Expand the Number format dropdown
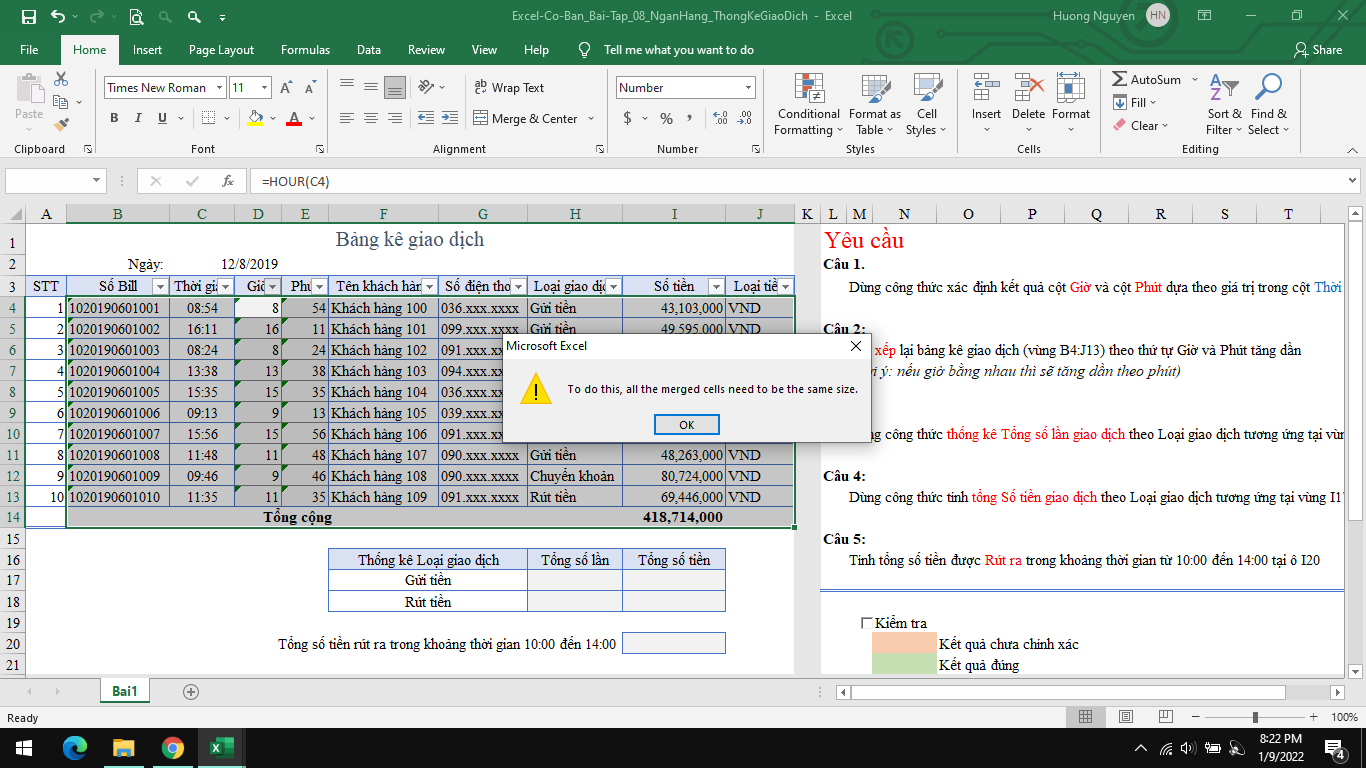 click(748, 88)
